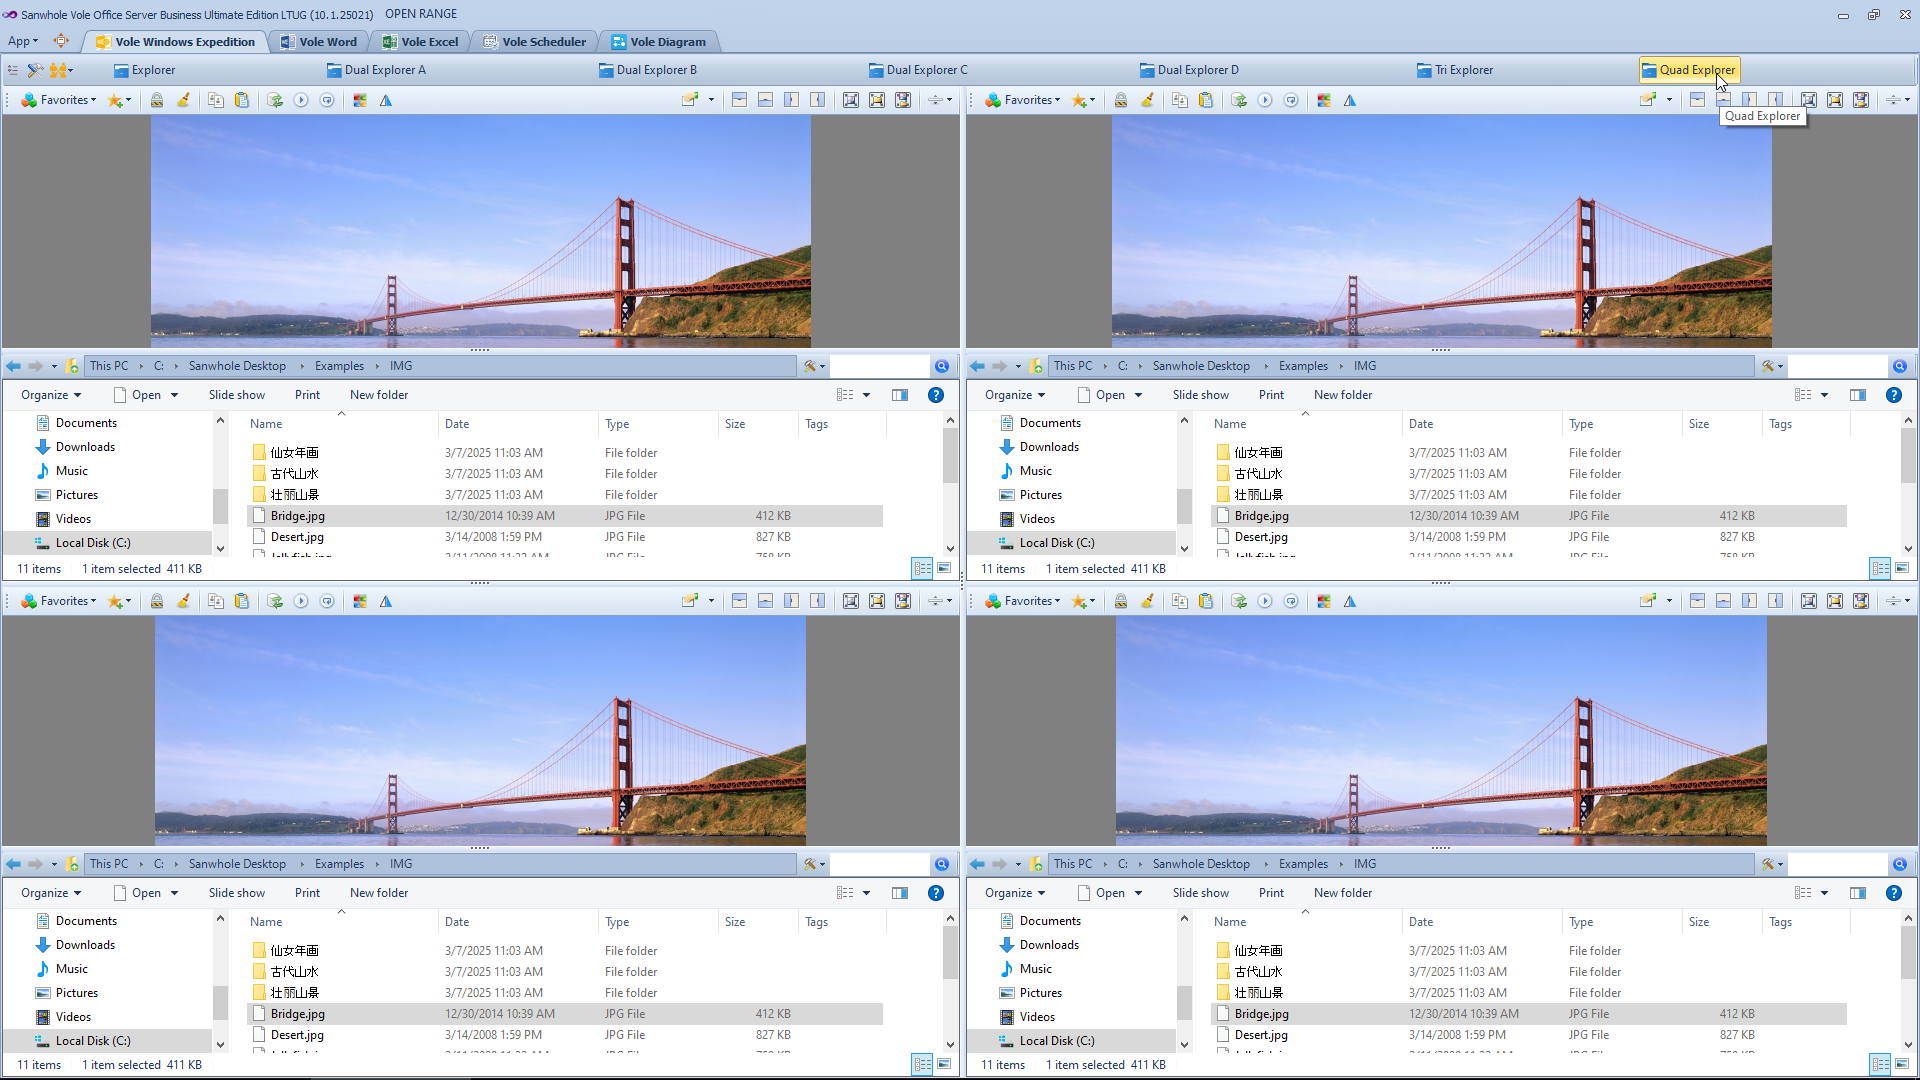This screenshot has height=1080, width=1920.
Task: Click the lock icon in top-right pane toolbar
Action: (x=1121, y=100)
